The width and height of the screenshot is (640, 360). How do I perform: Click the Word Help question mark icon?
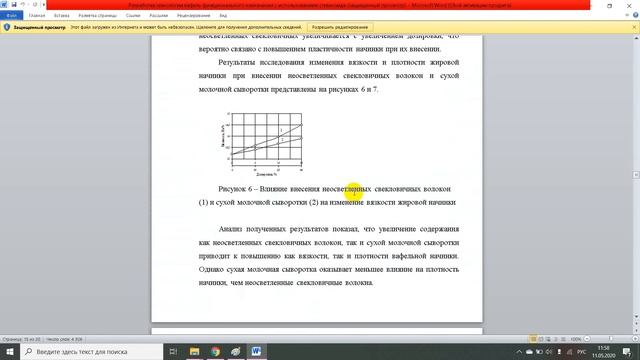(636, 15)
